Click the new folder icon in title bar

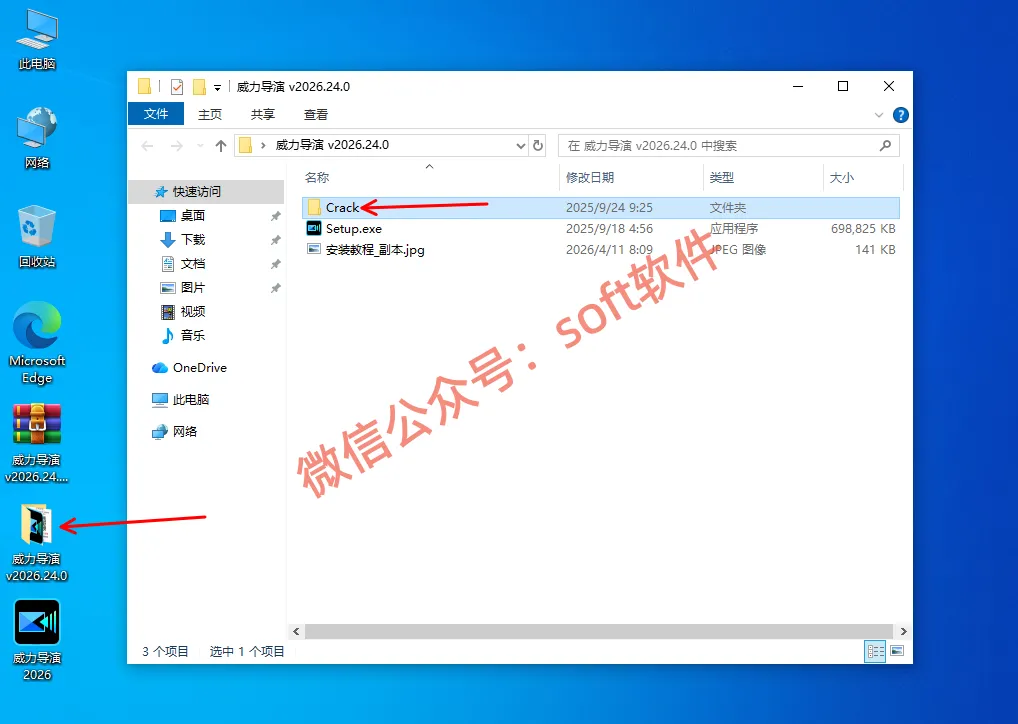[x=199, y=86]
